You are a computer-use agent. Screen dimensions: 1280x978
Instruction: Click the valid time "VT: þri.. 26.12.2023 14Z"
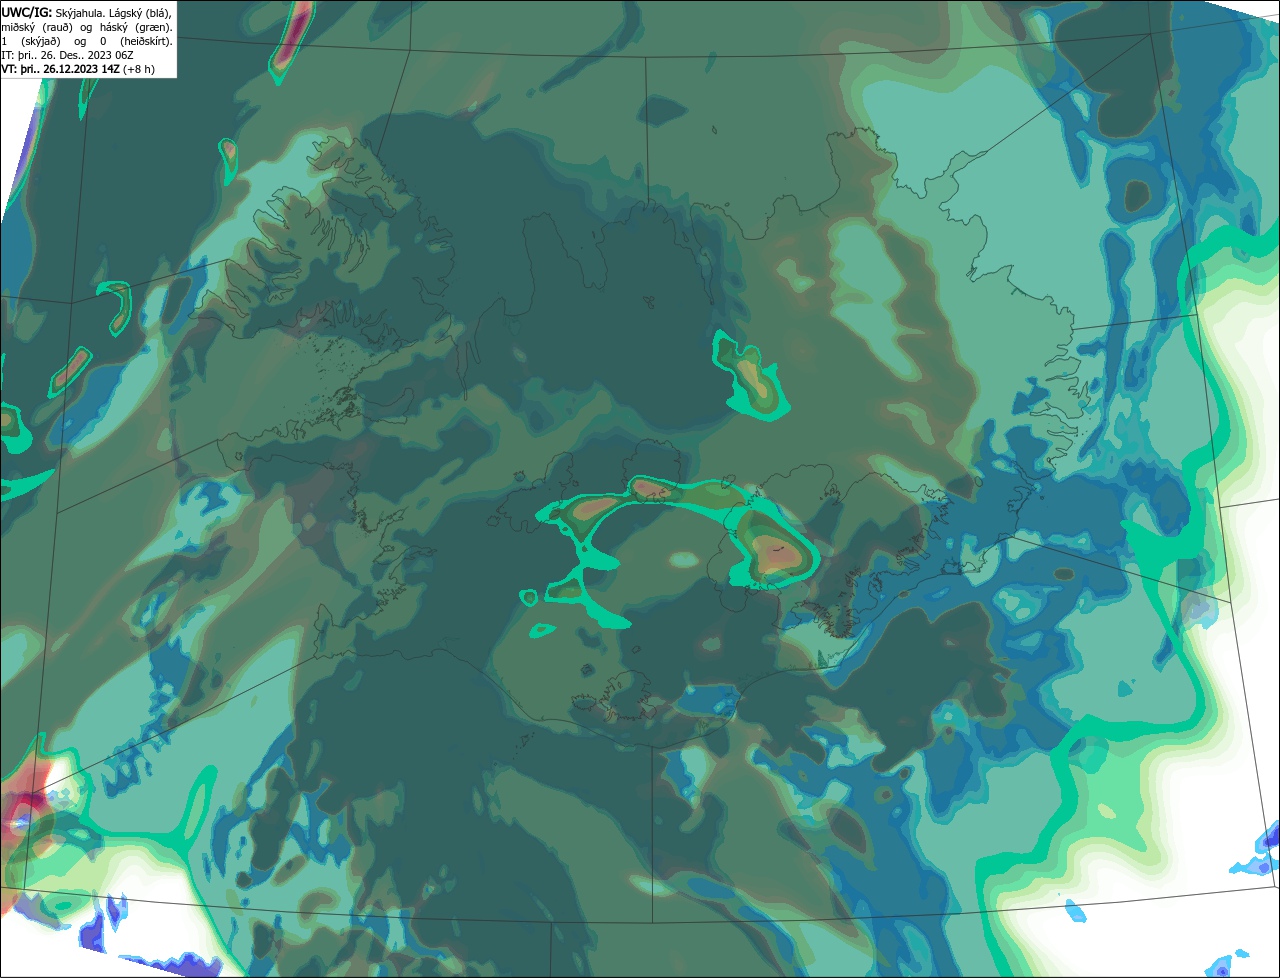[60, 69]
